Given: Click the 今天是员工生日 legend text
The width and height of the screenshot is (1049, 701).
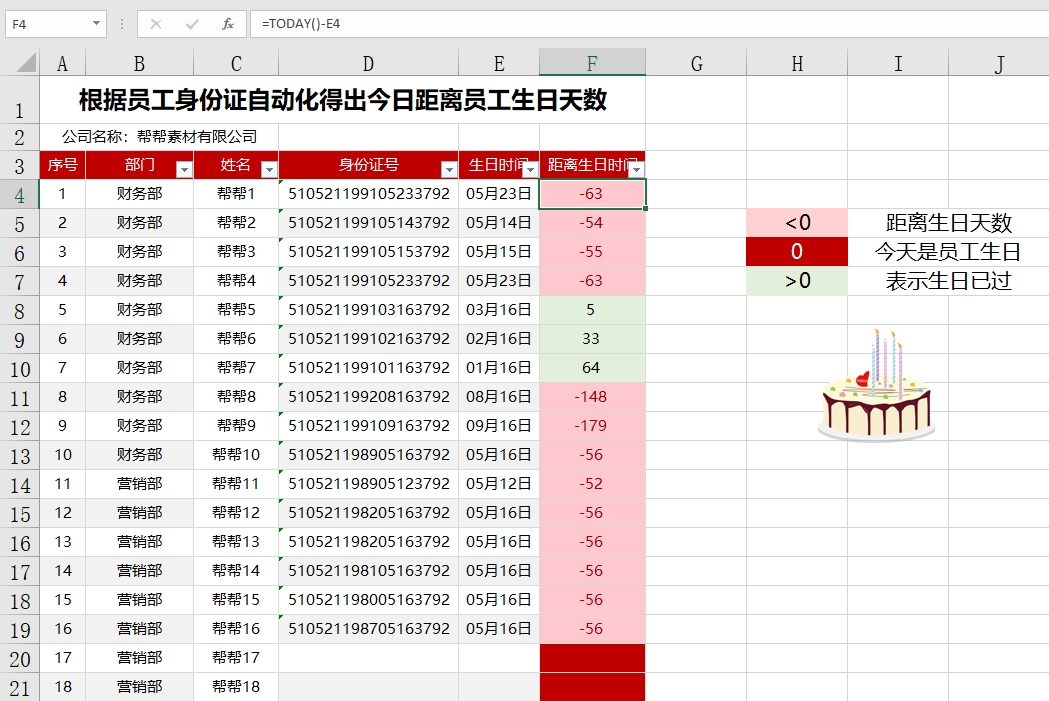Looking at the screenshot, I should 948,252.
